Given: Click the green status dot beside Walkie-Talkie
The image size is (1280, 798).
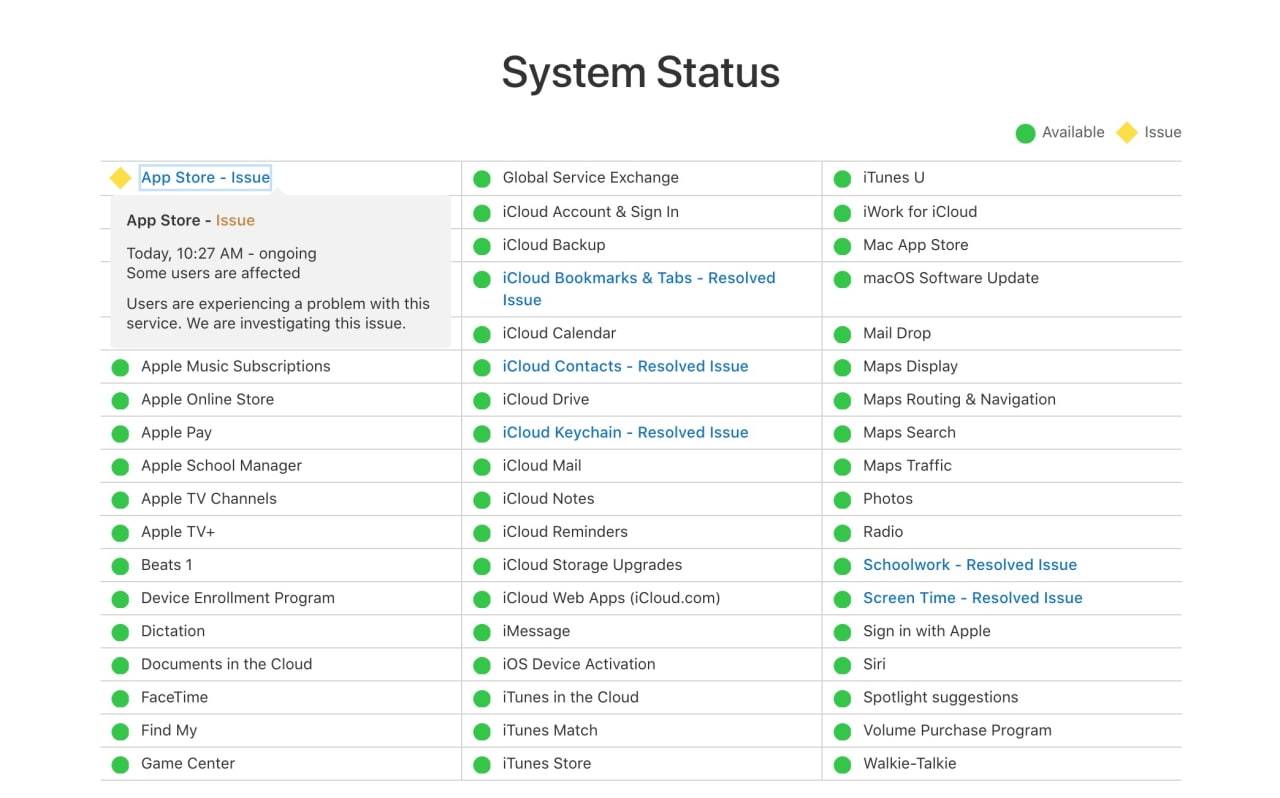Looking at the screenshot, I should tap(843, 765).
